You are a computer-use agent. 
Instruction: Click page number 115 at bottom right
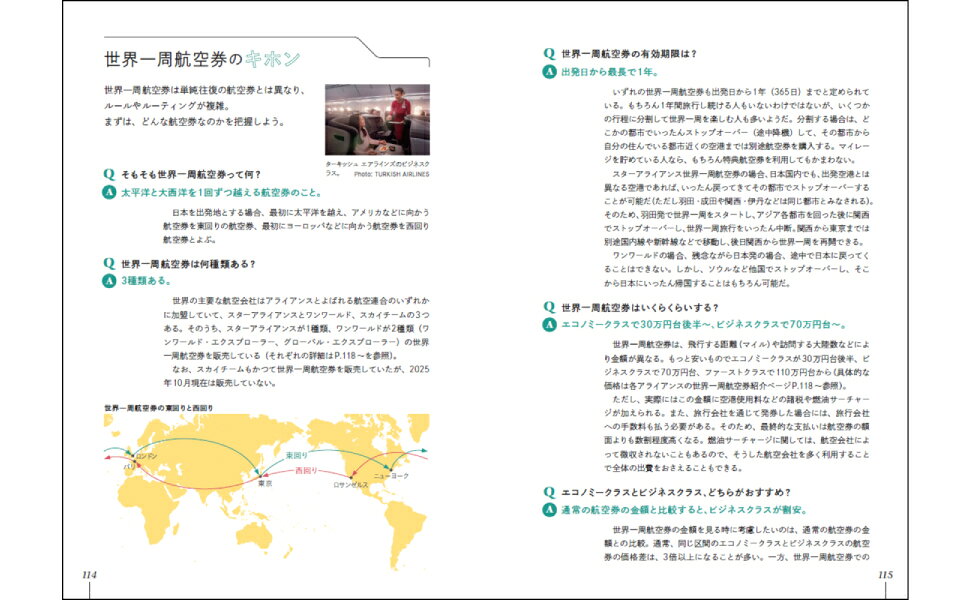pyautogui.click(x=884, y=574)
